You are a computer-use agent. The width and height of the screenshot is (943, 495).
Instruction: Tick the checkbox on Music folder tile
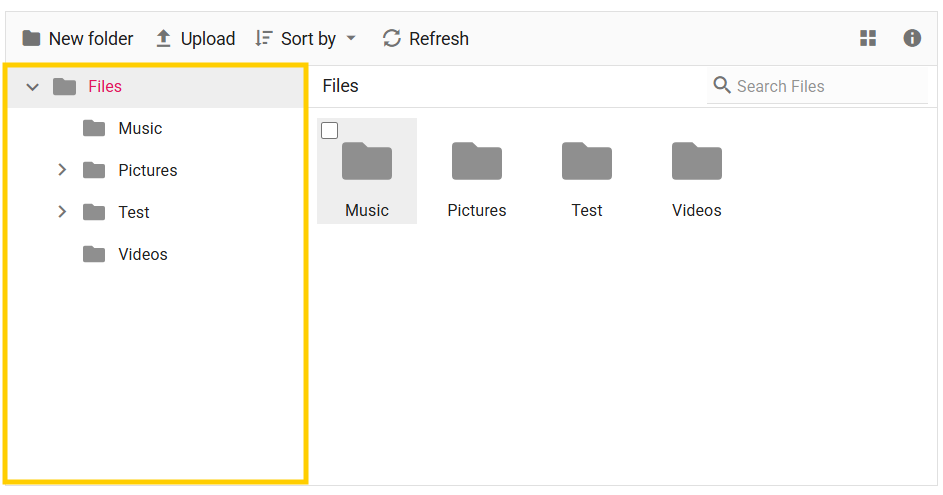(x=330, y=131)
